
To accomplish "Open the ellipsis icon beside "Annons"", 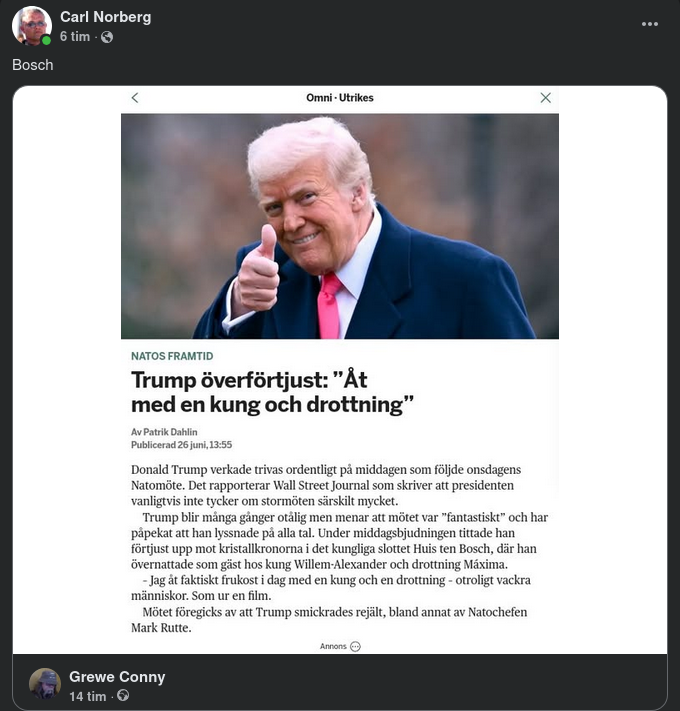I will click(x=355, y=646).
